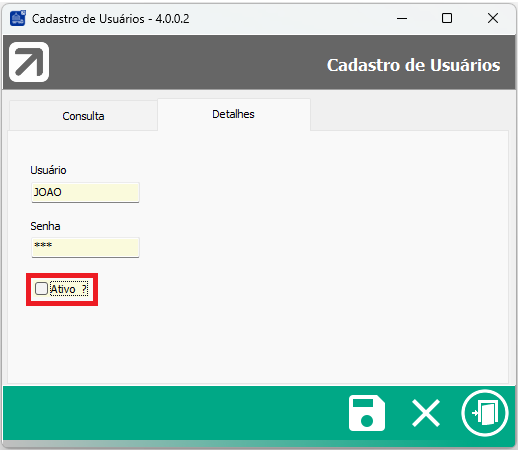Click the arrow logo in the gray header
This screenshot has width=518, height=450.
tap(29, 62)
